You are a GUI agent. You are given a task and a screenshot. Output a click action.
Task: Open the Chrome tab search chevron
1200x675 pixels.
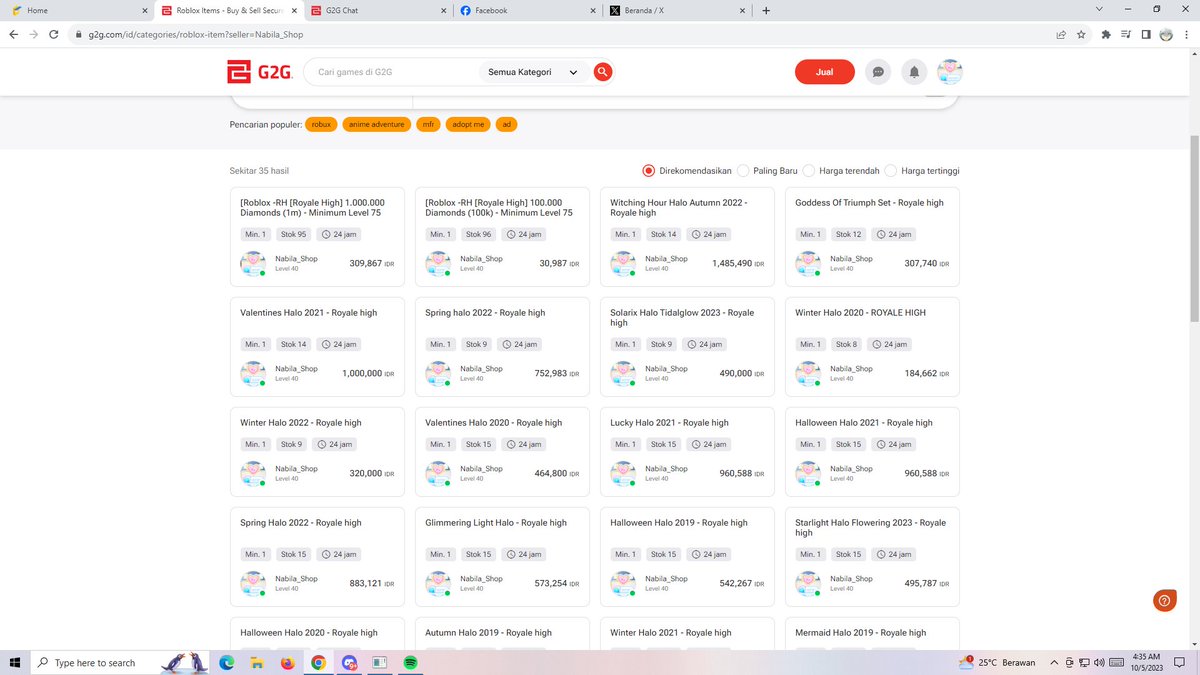1099,10
